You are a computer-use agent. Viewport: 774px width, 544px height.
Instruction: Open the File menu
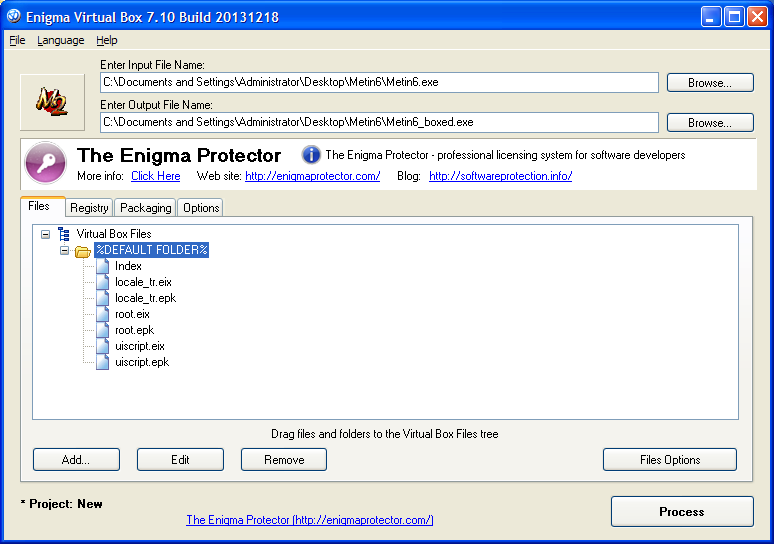(x=17, y=40)
